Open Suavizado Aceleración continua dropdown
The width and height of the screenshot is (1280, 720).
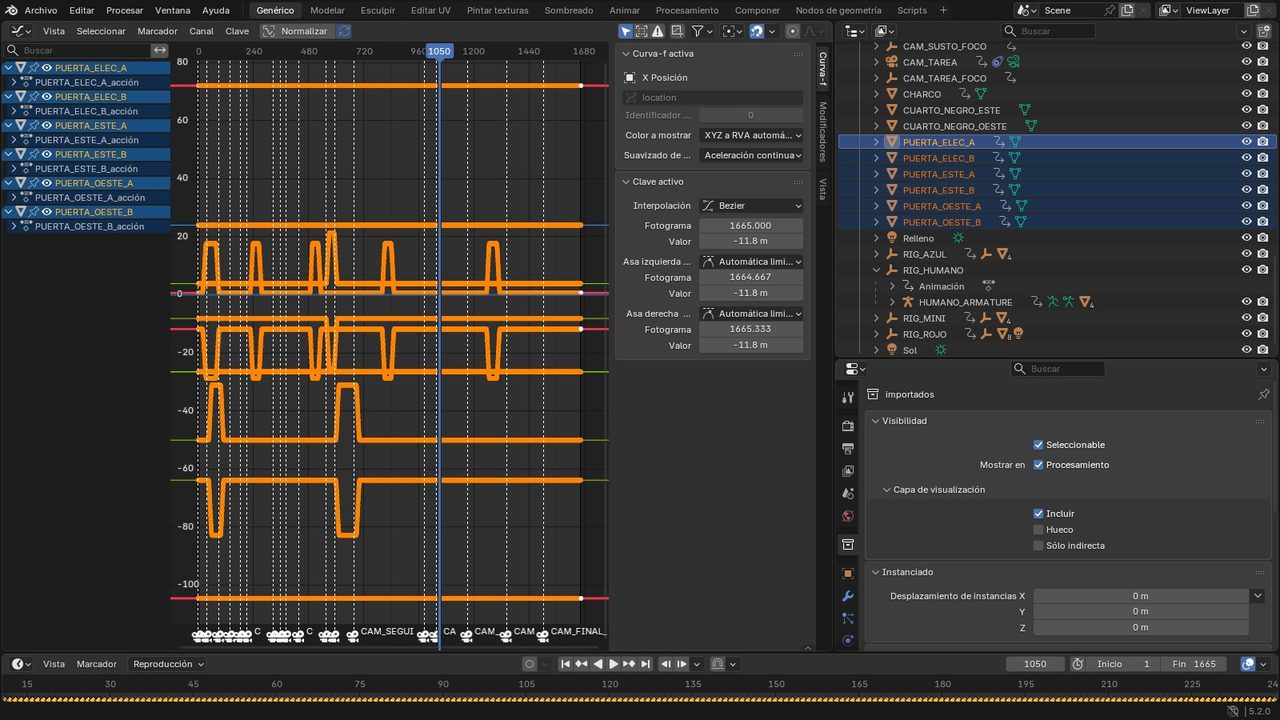(x=751, y=155)
